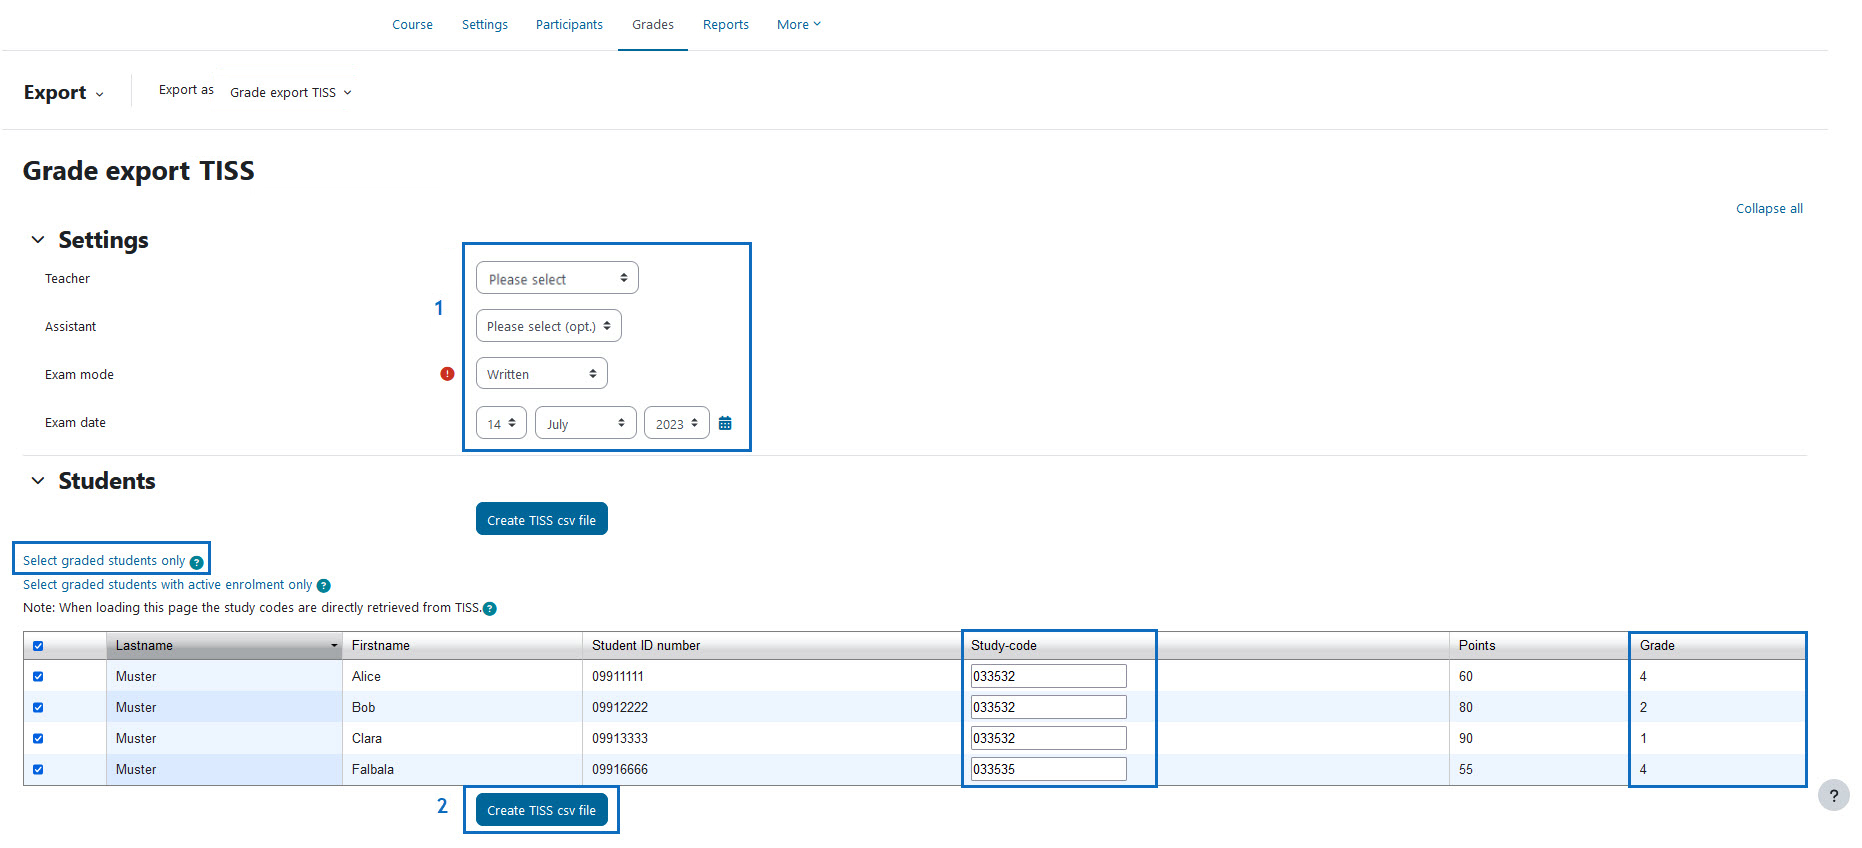Click grade value 1 in Clara's row

[1643, 739]
